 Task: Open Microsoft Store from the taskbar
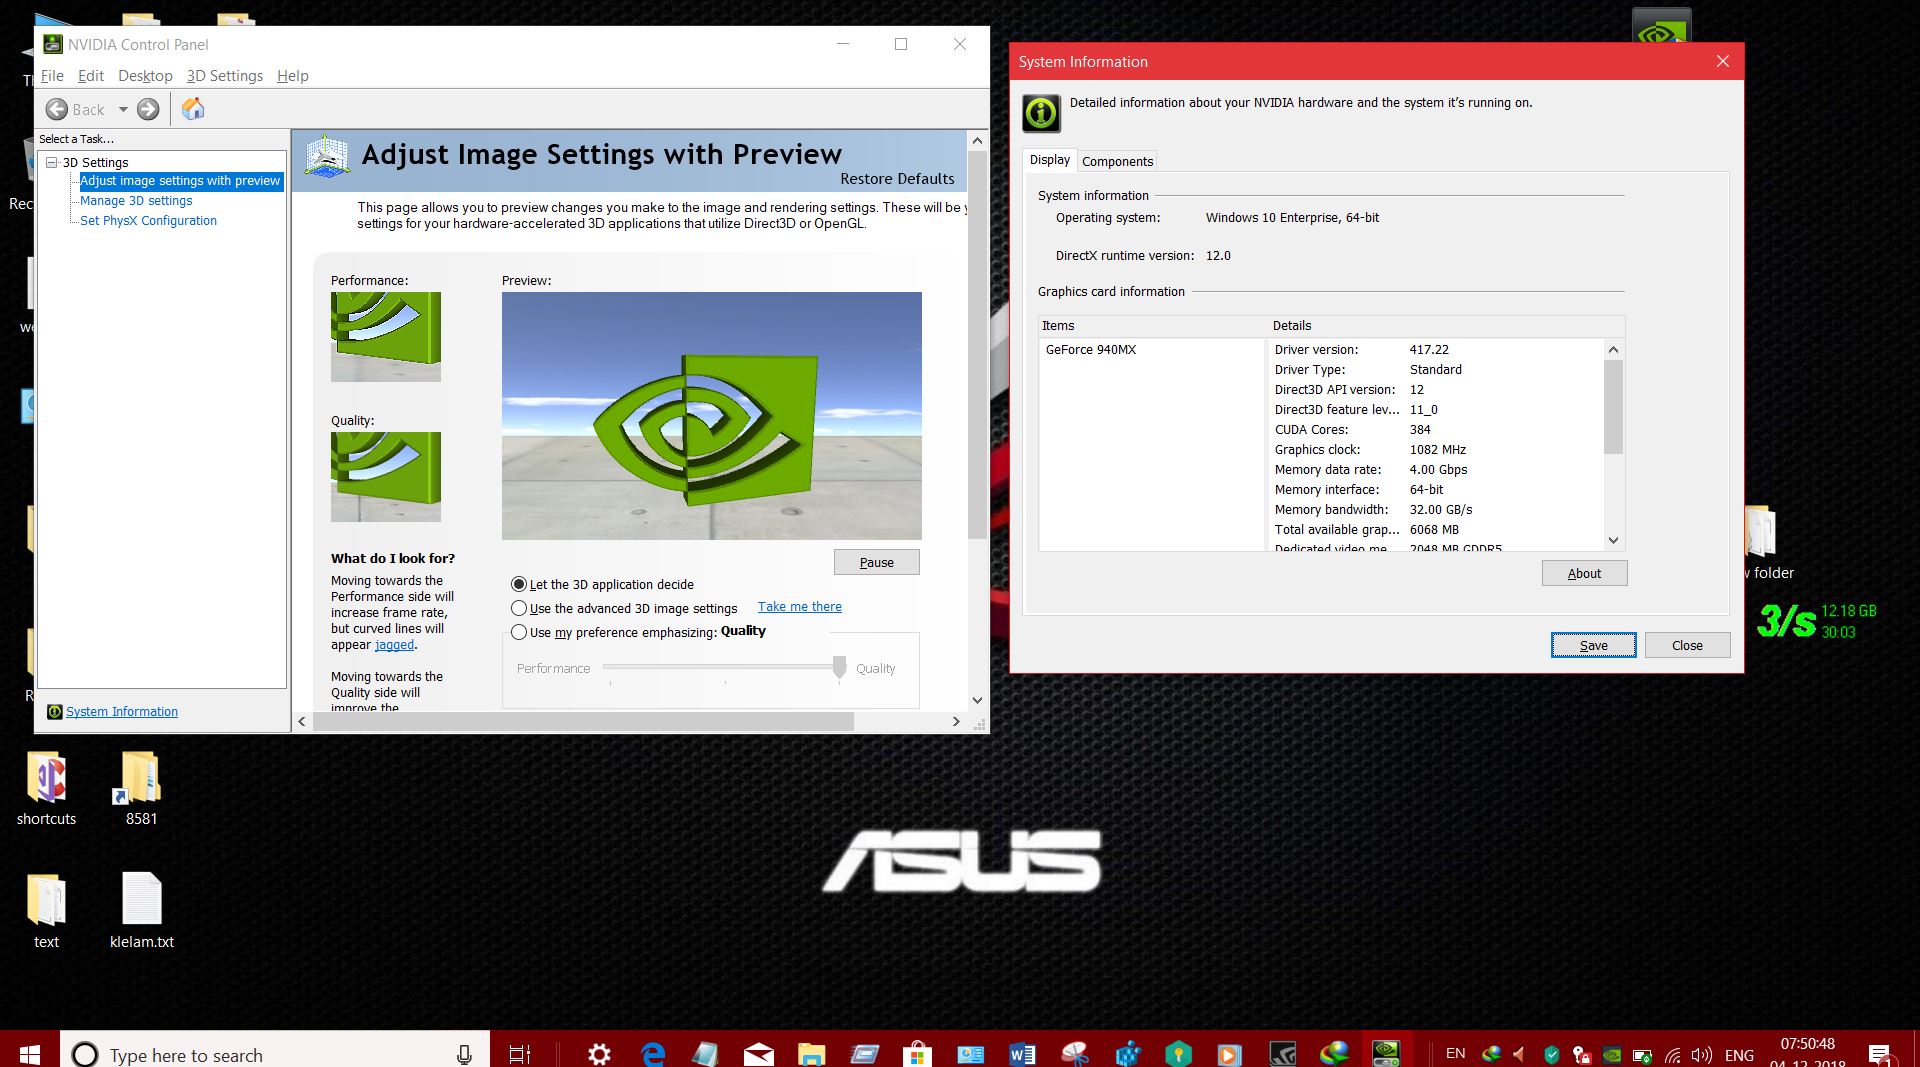click(917, 1054)
